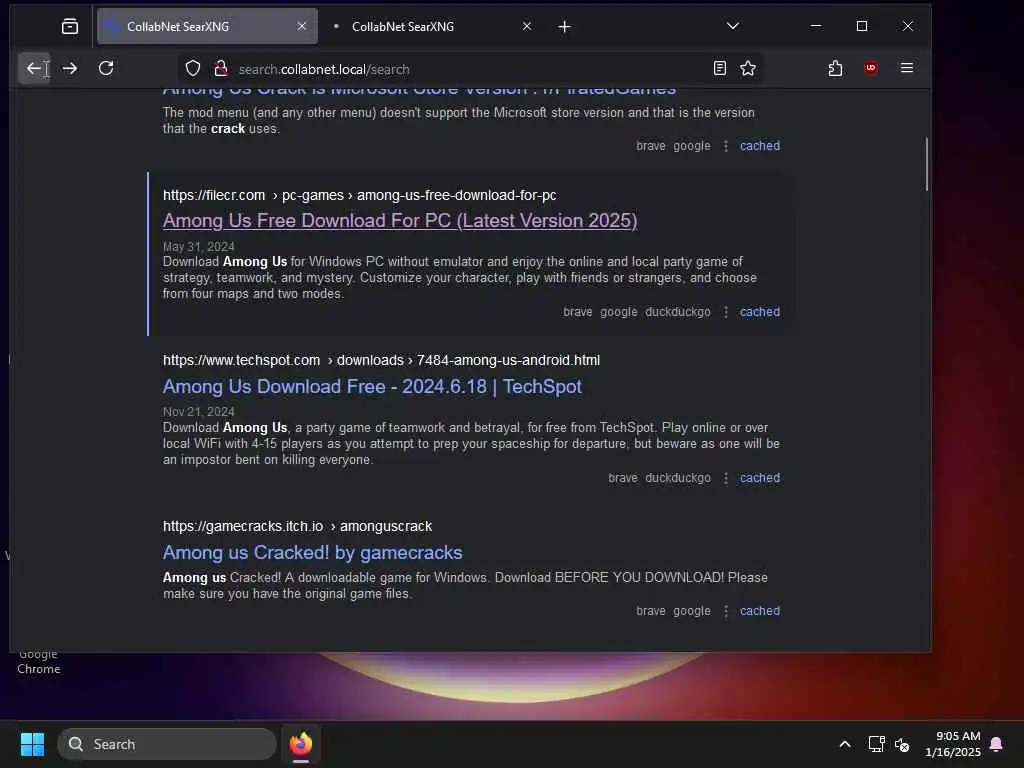The image size is (1024, 768).
Task: Go forward using the forward arrow
Action: [70, 68]
